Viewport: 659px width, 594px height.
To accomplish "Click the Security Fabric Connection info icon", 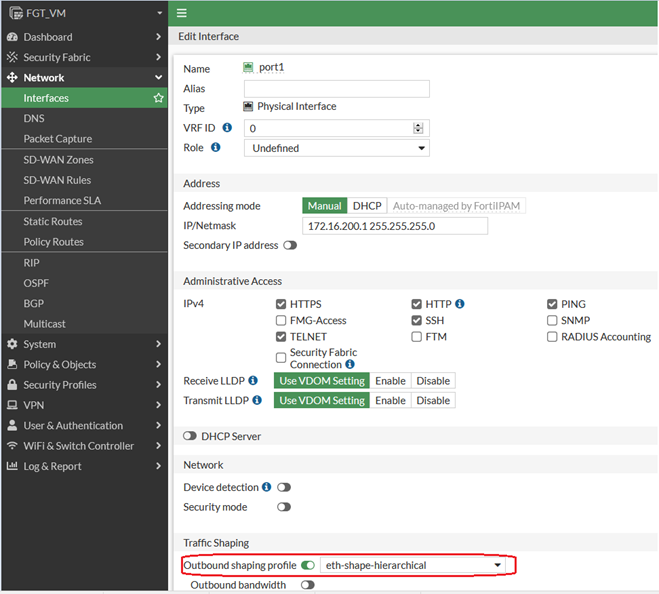I will 350,365.
